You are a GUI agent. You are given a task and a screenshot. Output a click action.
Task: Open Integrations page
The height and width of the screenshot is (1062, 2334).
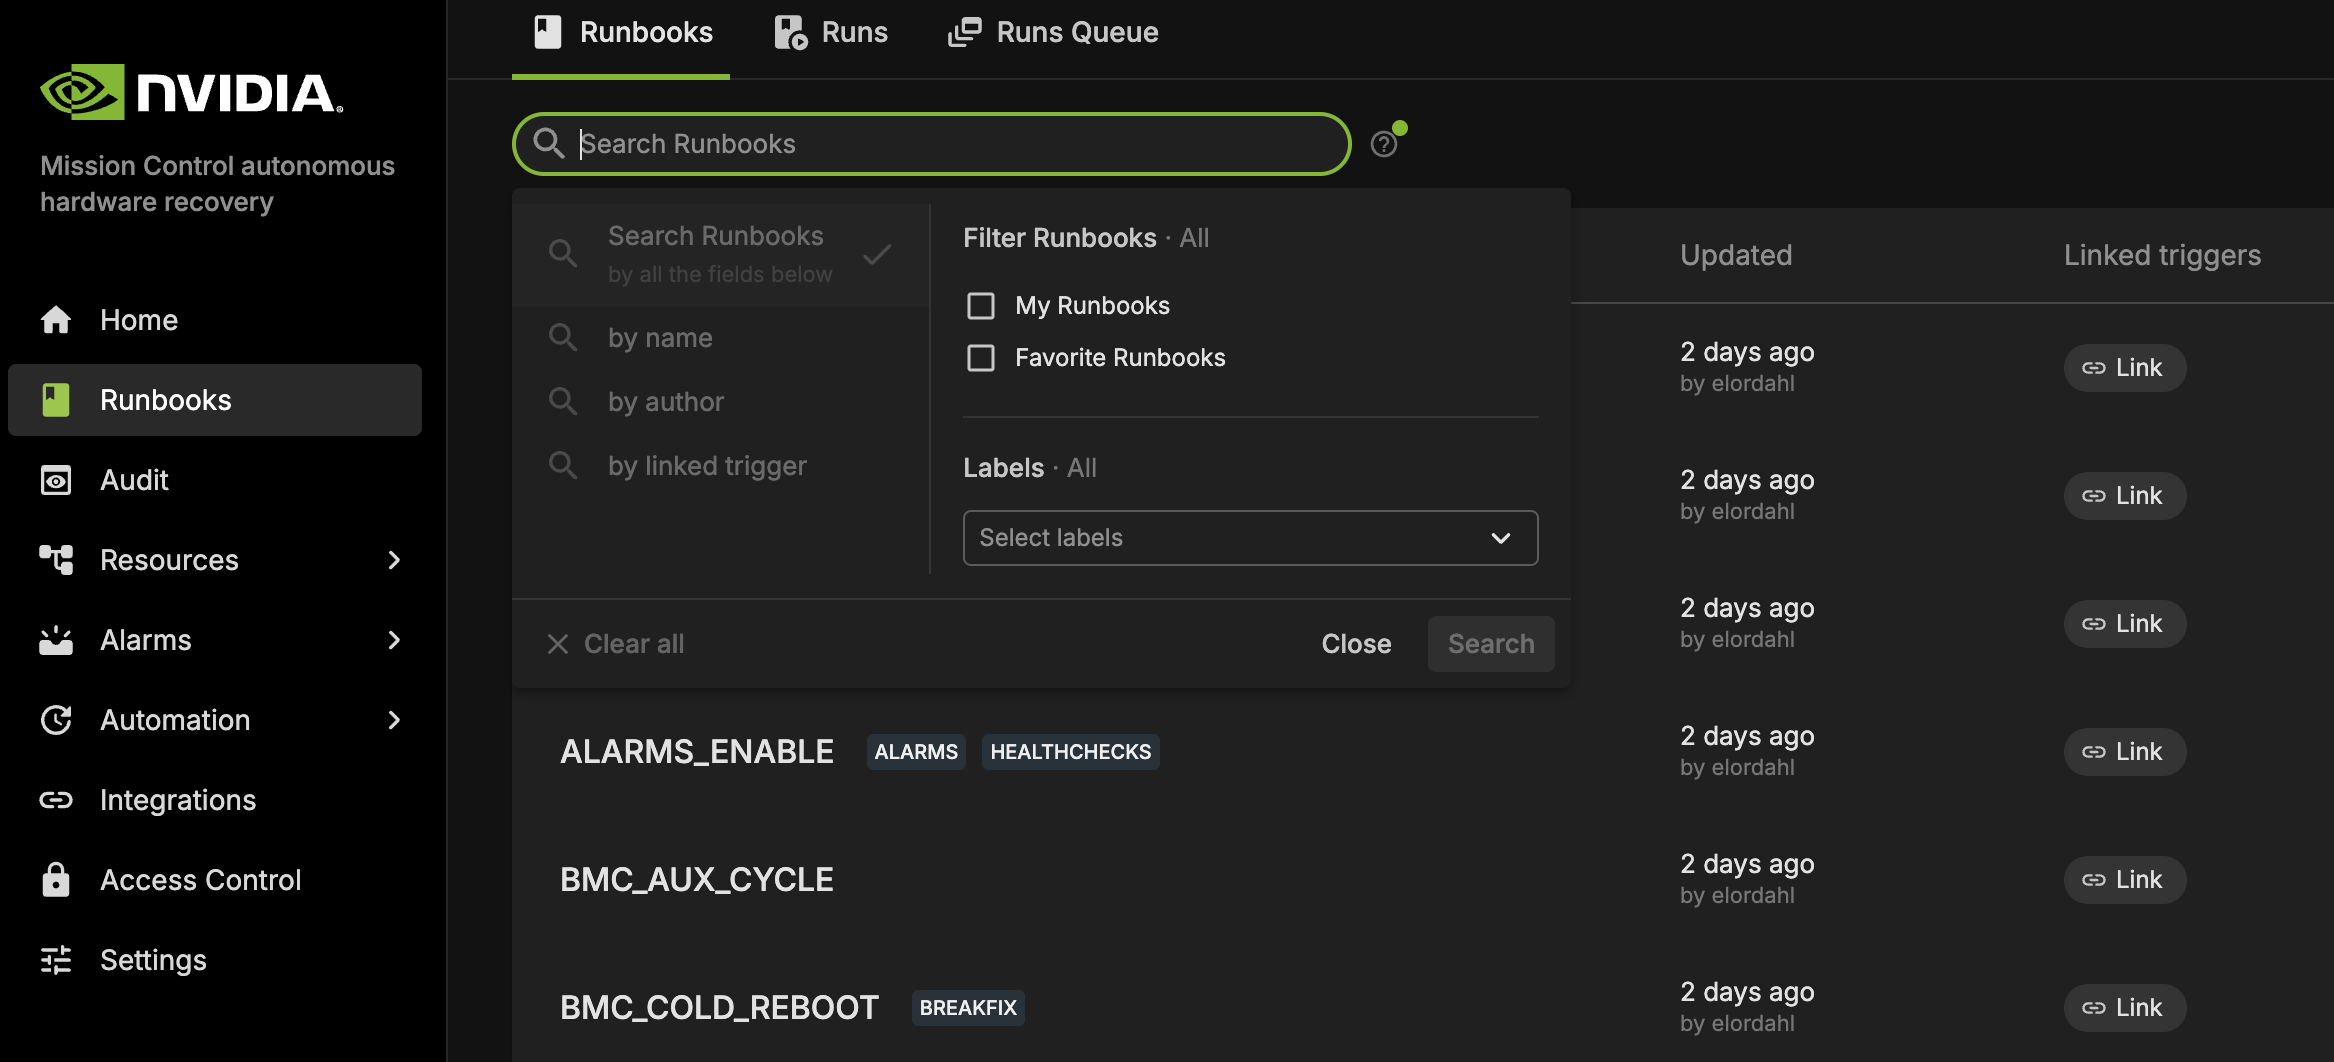[x=215, y=800]
